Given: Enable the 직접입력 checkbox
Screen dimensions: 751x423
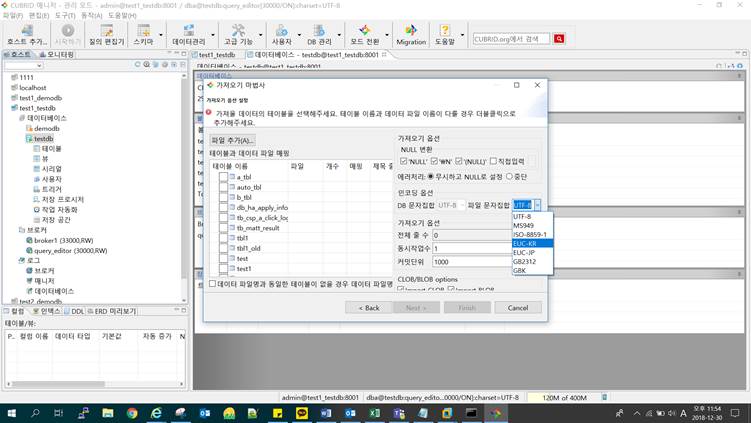Looking at the screenshot, I should pyautogui.click(x=493, y=161).
